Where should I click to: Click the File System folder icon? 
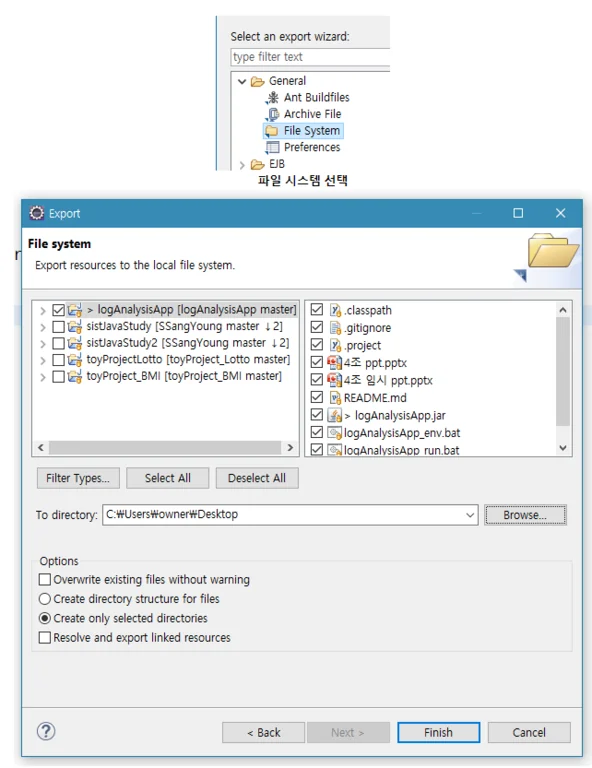coord(272,131)
